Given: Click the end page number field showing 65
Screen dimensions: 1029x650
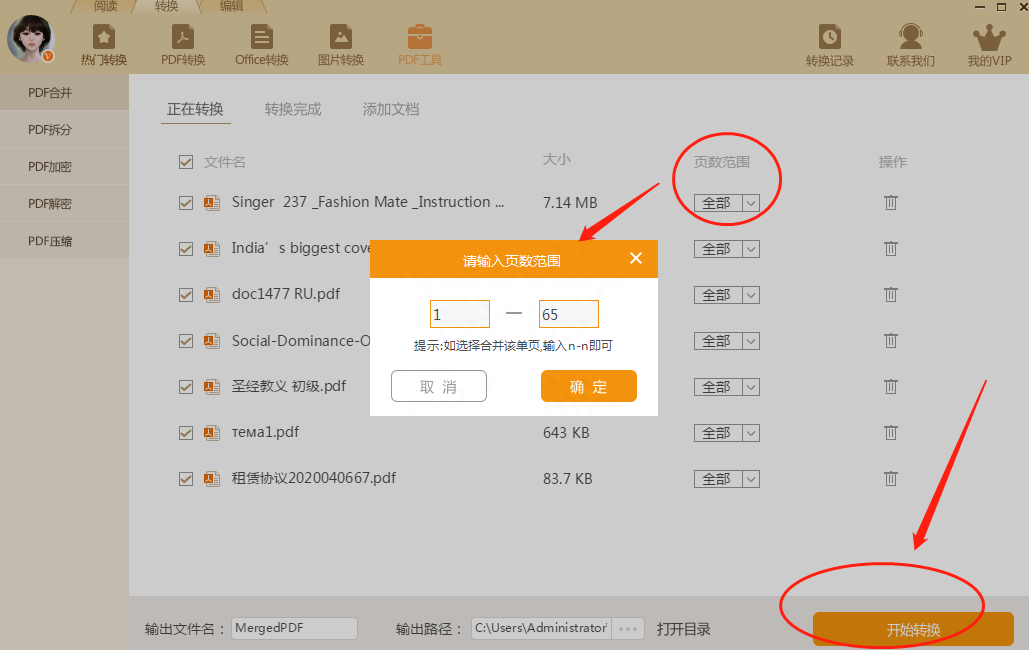Looking at the screenshot, I should pyautogui.click(x=568, y=315).
